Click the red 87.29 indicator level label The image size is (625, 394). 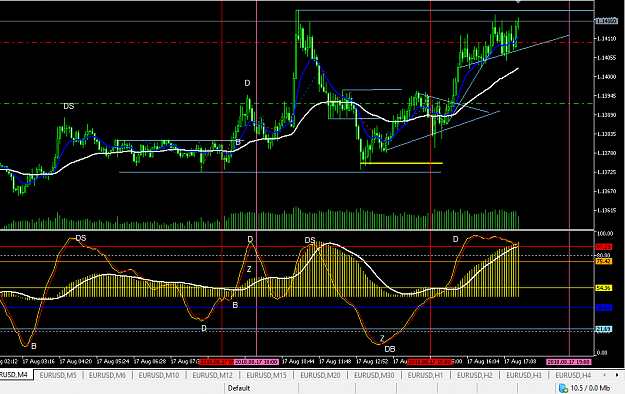point(603,247)
